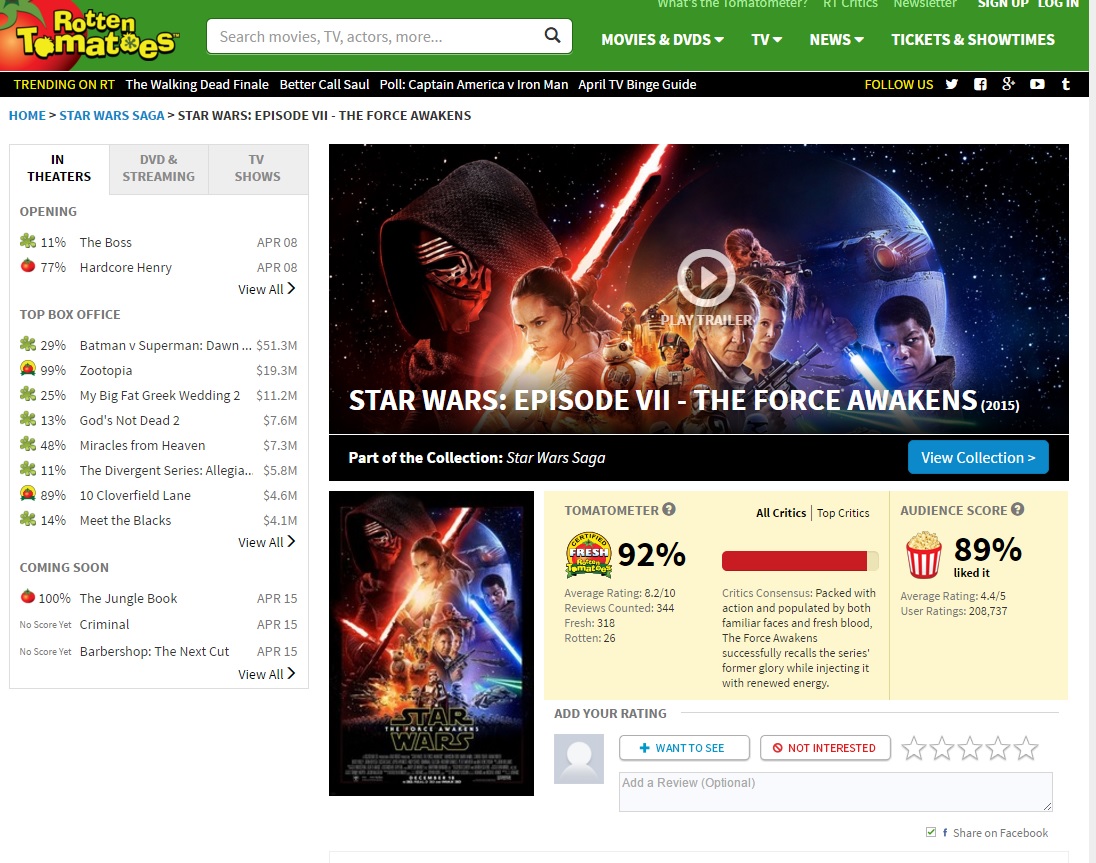This screenshot has width=1096, height=863.
Task: Expand the TV dropdown menu
Action: point(766,40)
